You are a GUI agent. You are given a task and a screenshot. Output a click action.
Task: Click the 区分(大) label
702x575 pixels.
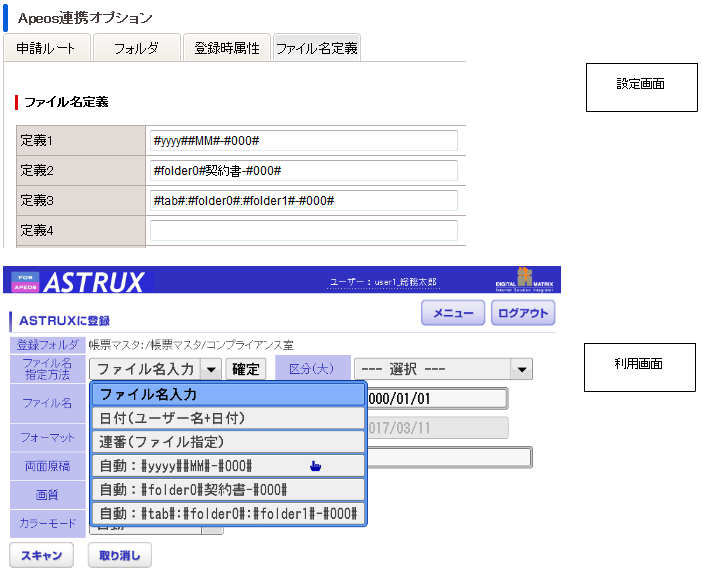click(x=312, y=369)
